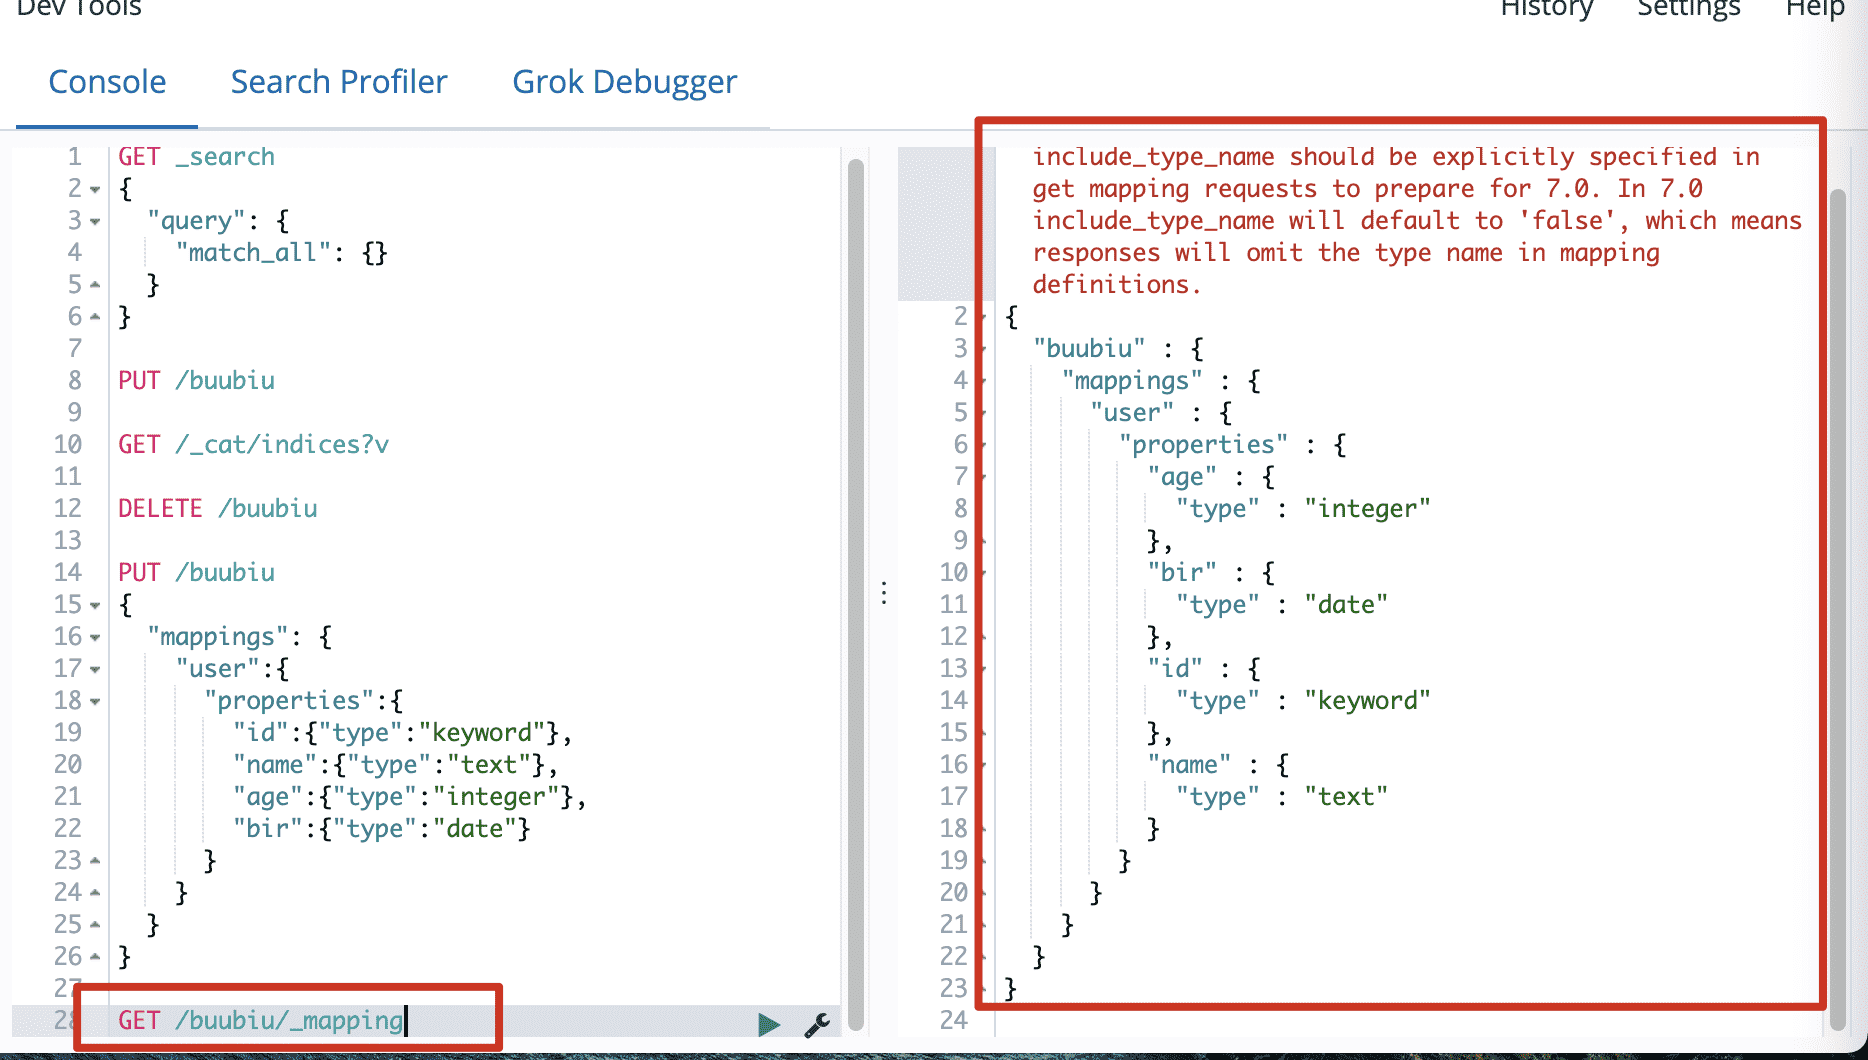Image resolution: width=1868 pixels, height=1060 pixels.
Task: Collapse the "mappings" block on line 16
Action: click(x=95, y=637)
